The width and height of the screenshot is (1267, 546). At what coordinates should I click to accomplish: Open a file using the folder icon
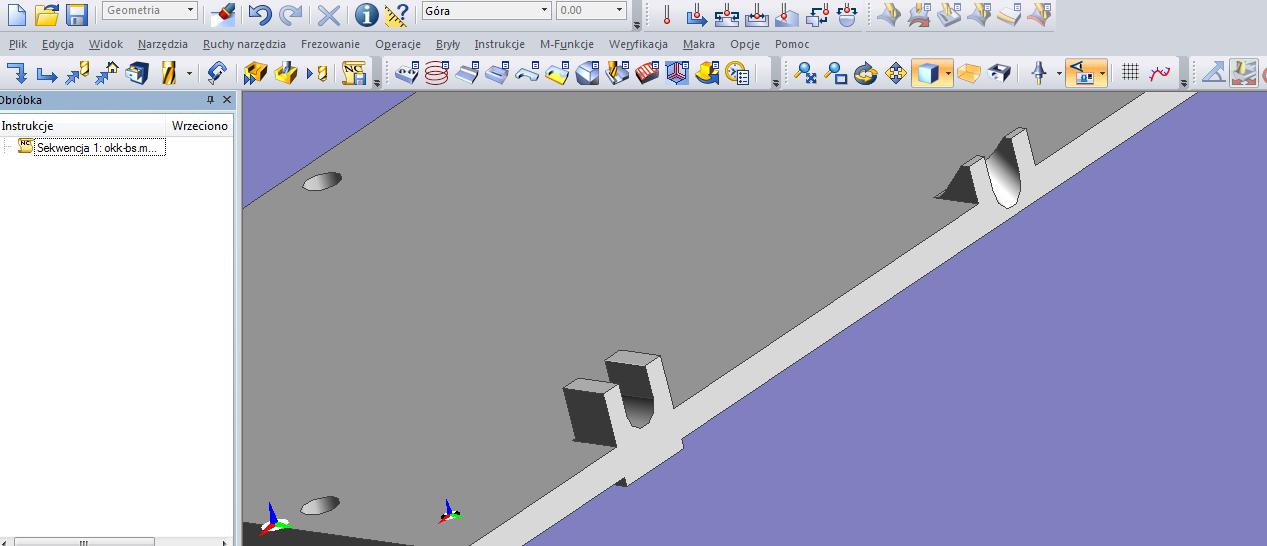pyautogui.click(x=47, y=14)
